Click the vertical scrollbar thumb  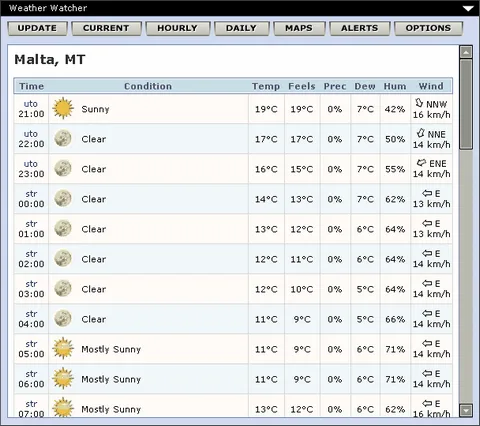466,104
